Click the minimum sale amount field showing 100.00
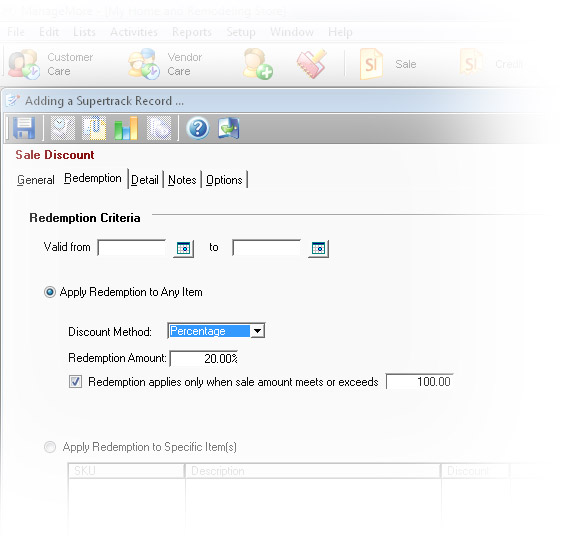The image size is (569, 550). coord(419,382)
